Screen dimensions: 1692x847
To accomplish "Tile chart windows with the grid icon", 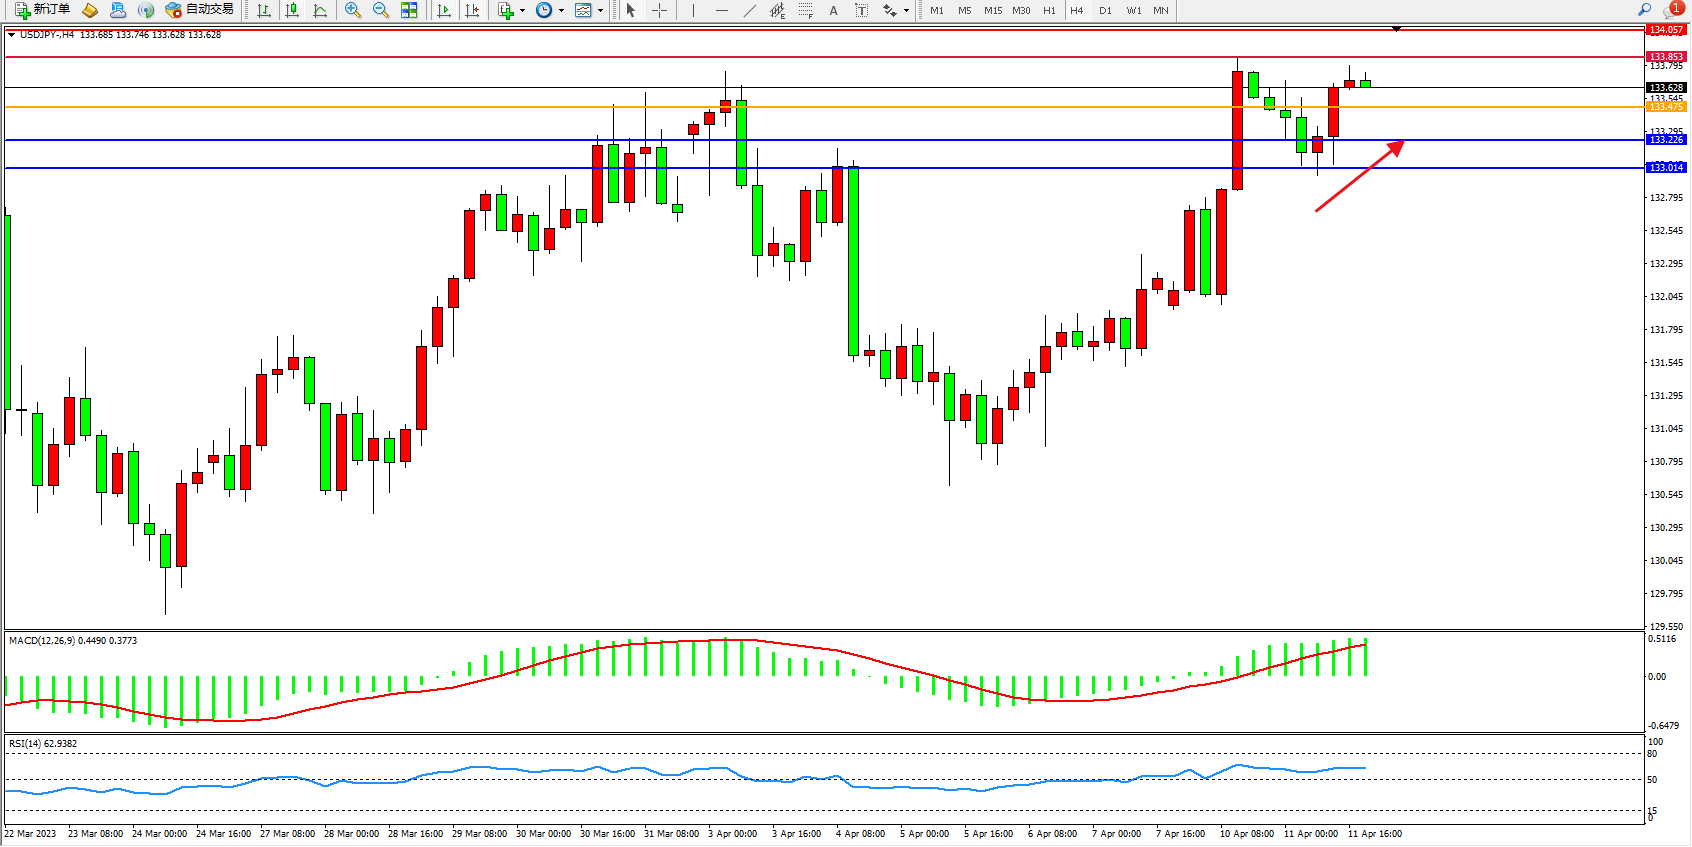I will click(x=409, y=10).
